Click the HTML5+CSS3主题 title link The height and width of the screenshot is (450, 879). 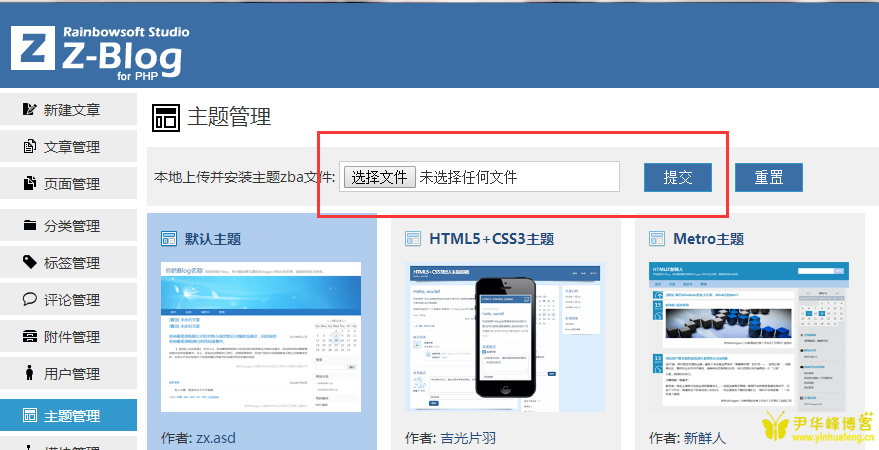pyautogui.click(x=492, y=239)
